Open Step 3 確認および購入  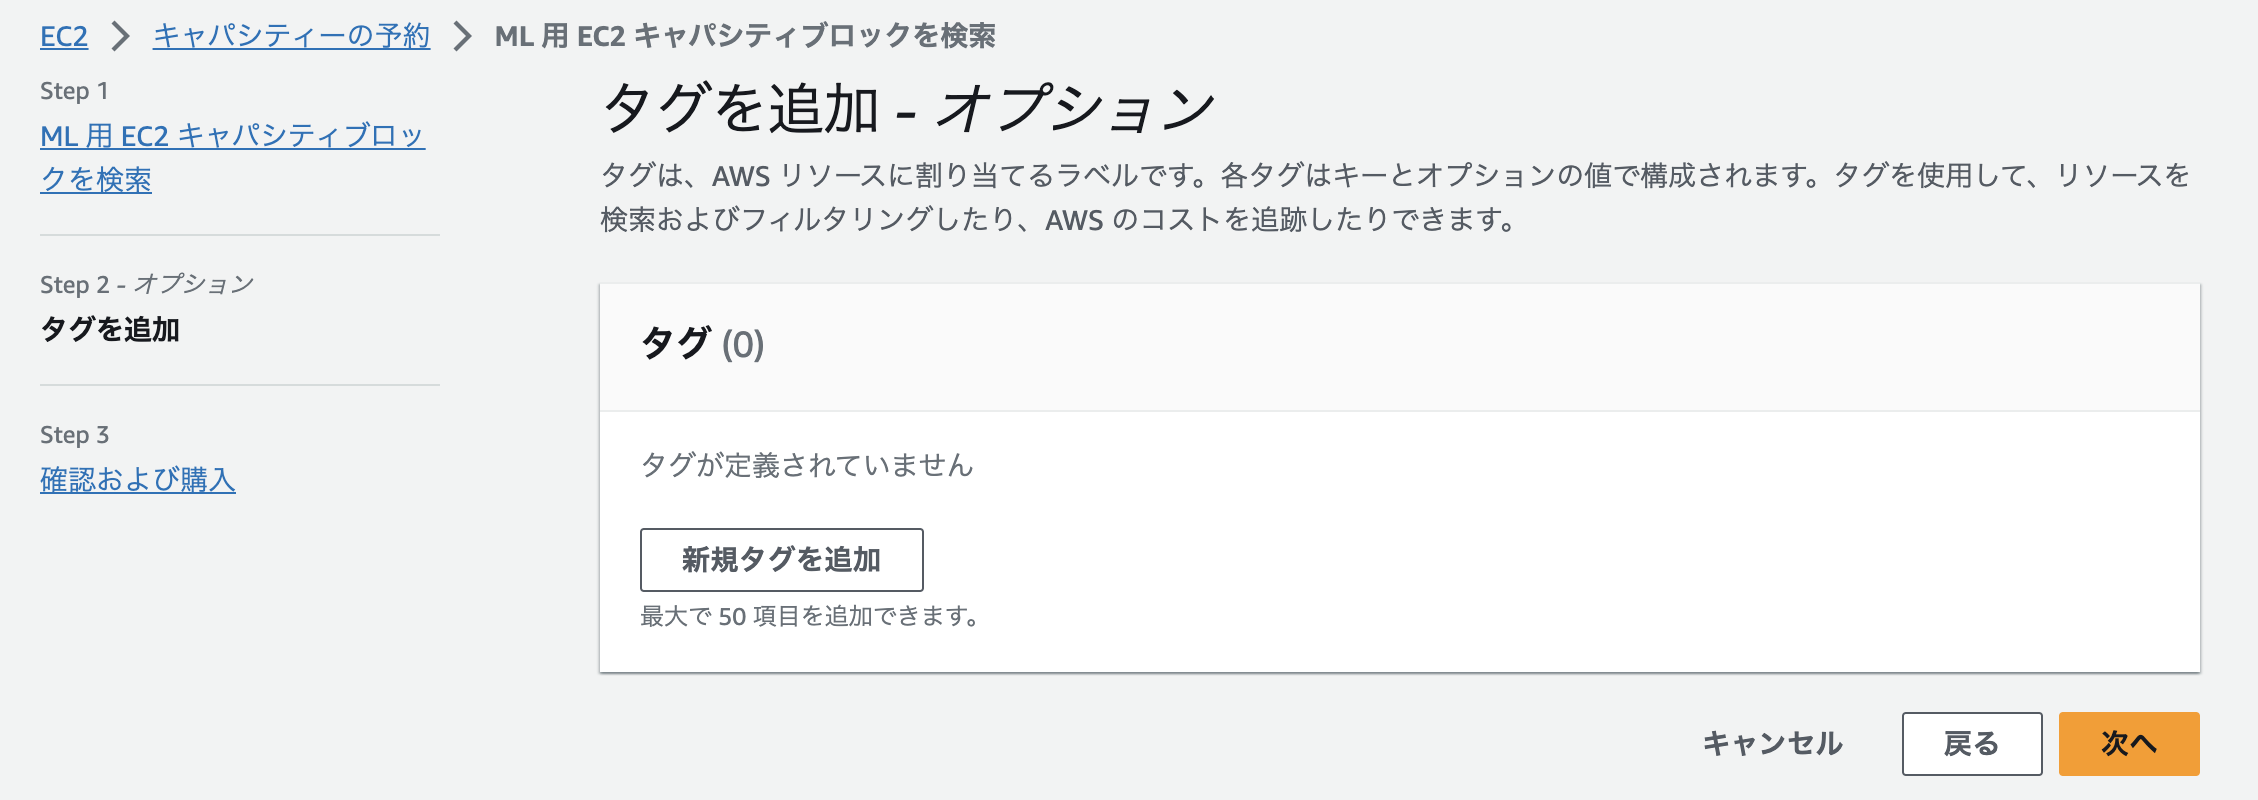tap(138, 481)
